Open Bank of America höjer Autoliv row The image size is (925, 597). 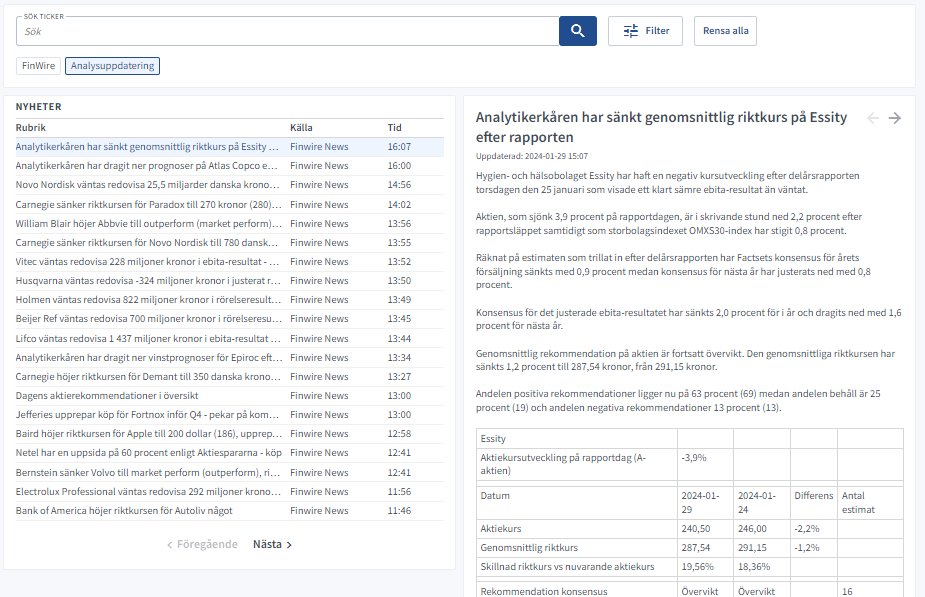point(229,510)
